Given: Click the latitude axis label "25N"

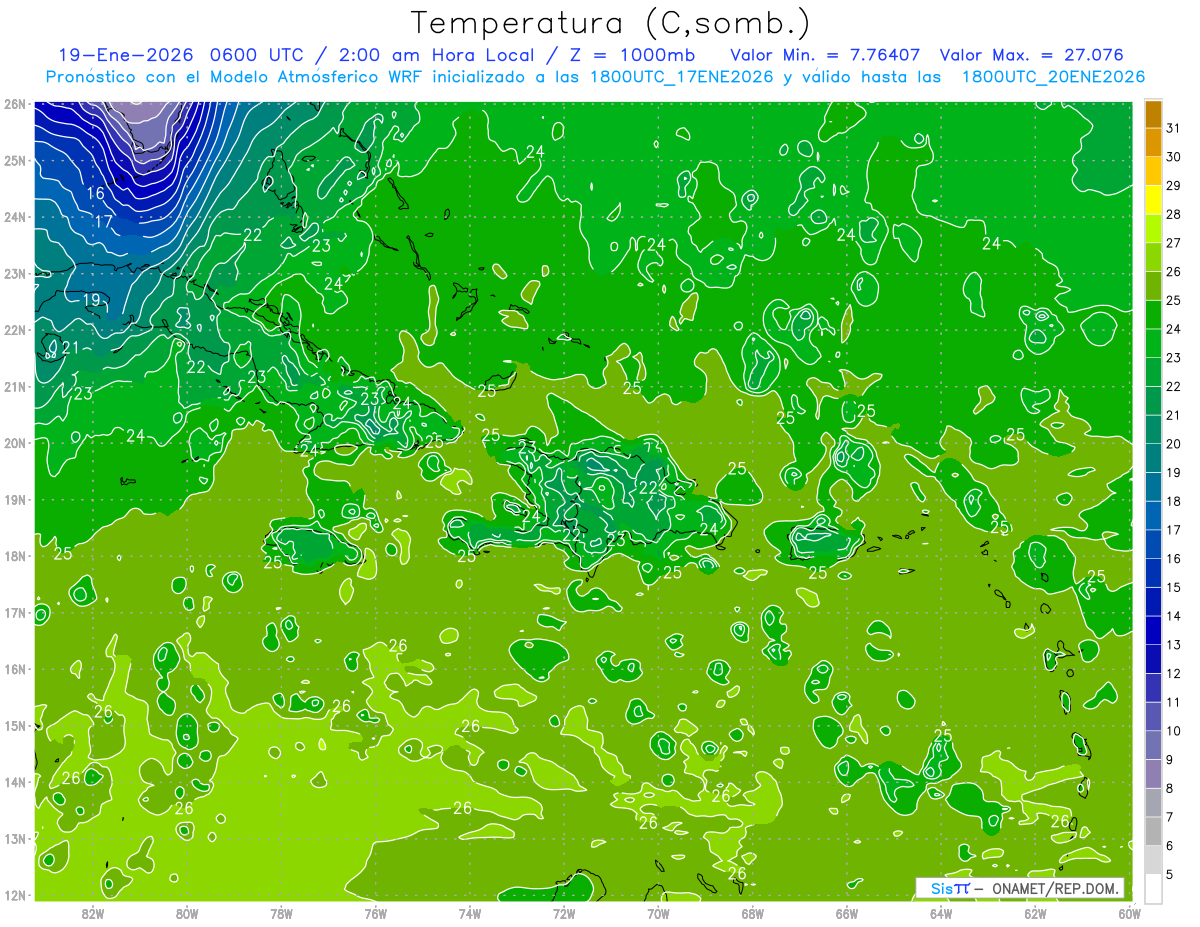Looking at the screenshot, I should pos(14,160).
